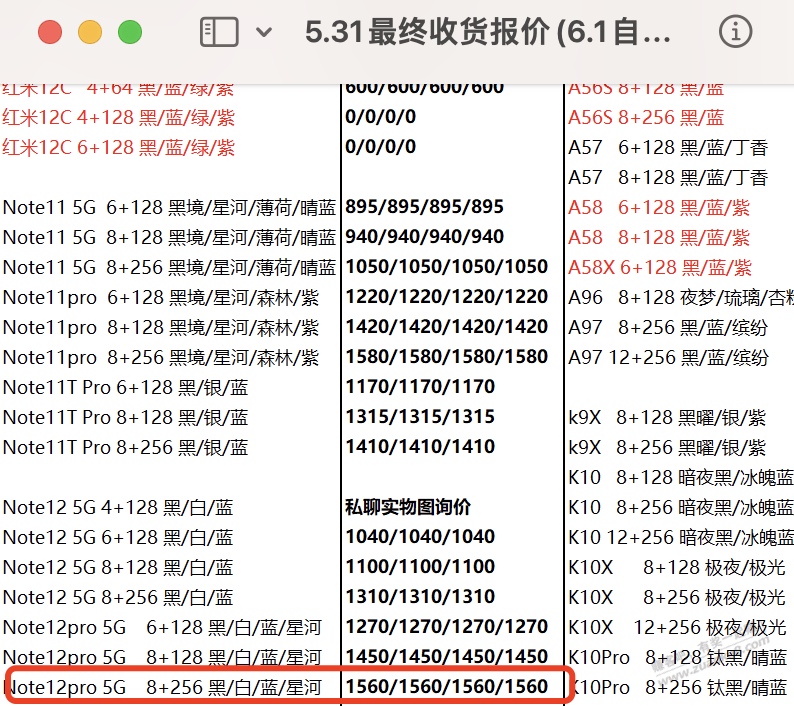Screen dimensions: 794x706
Task: Select k9X 8+128 黑曜/银/紫 entry
Action: pos(667,418)
